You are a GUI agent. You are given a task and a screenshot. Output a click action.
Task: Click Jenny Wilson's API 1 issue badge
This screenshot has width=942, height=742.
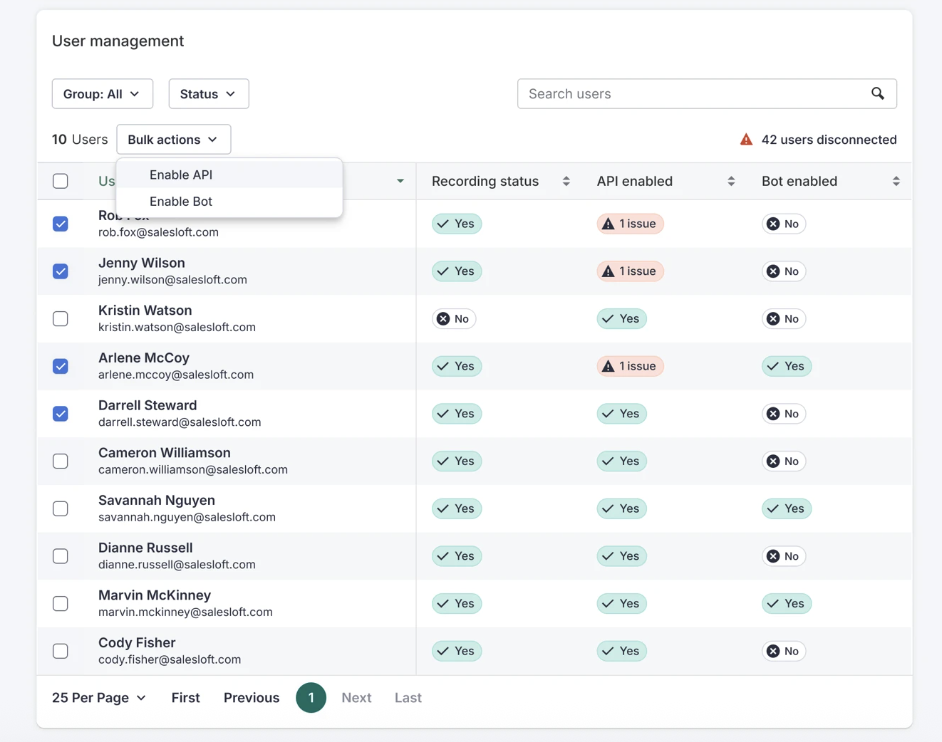[630, 271]
